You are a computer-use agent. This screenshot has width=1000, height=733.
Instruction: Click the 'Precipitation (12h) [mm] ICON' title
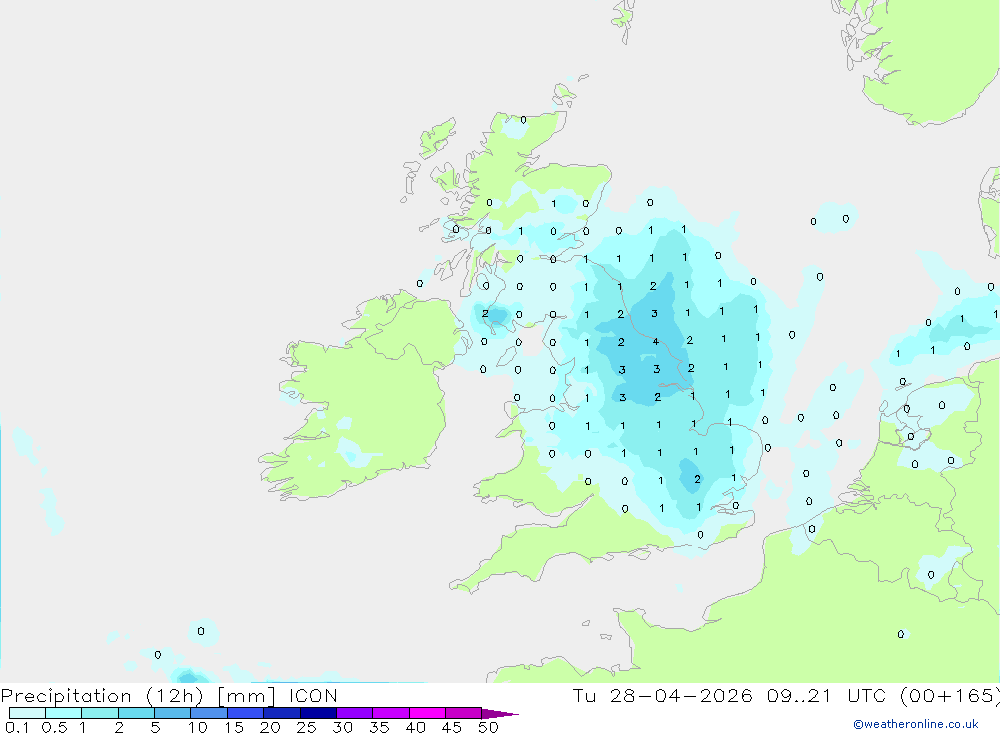pos(169,695)
